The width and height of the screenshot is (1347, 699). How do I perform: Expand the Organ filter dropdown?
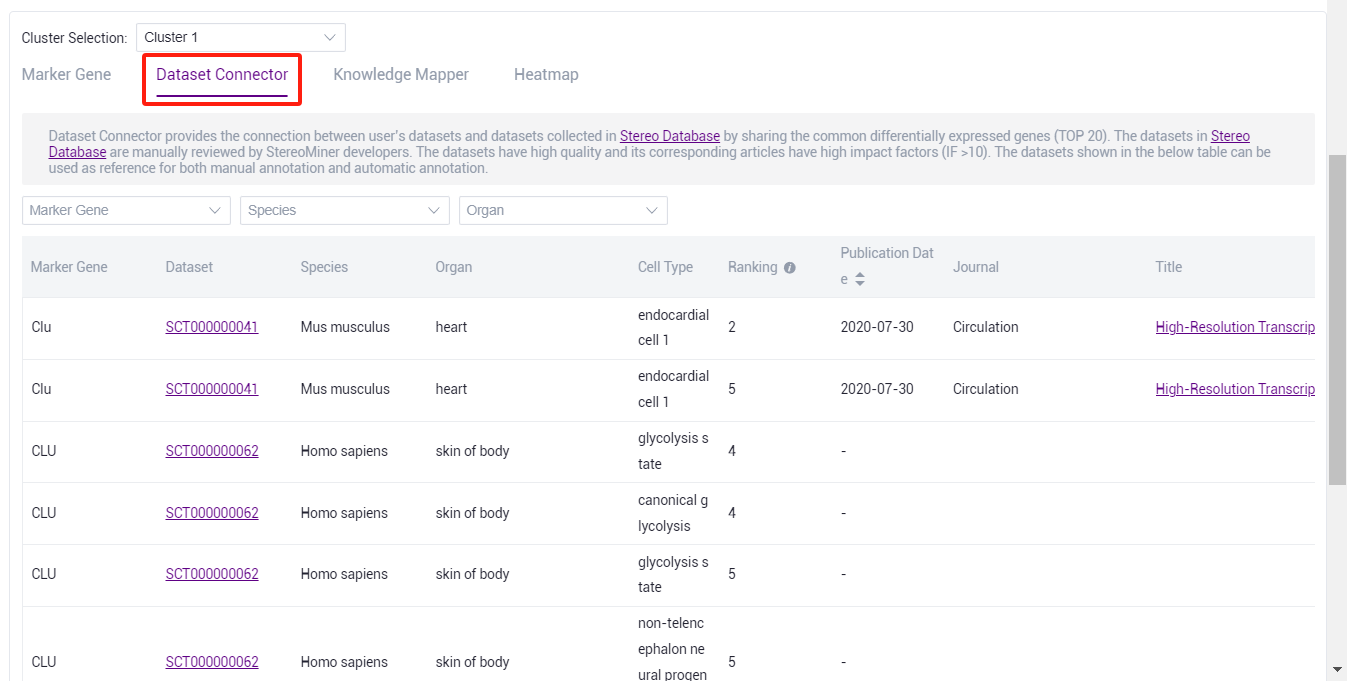(x=563, y=210)
